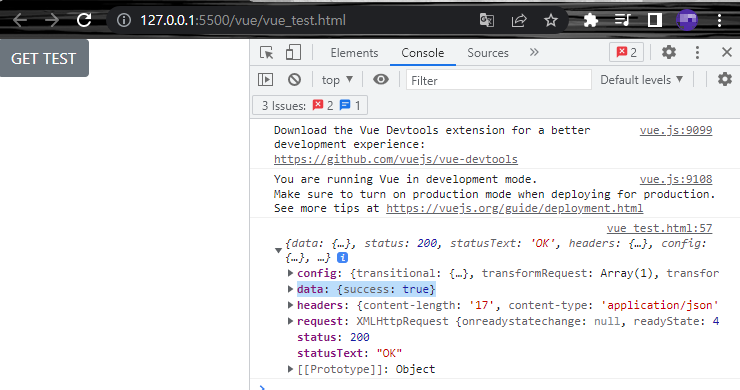Viewport: 740px width, 390px height.
Task: Open DevTools settings gear
Action: 669,52
